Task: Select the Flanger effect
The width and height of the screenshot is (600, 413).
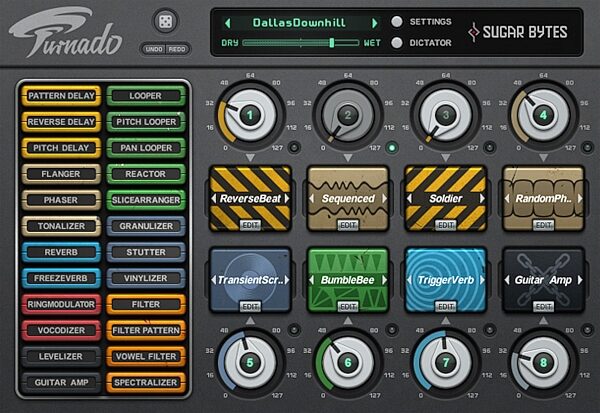Action: click(61, 174)
